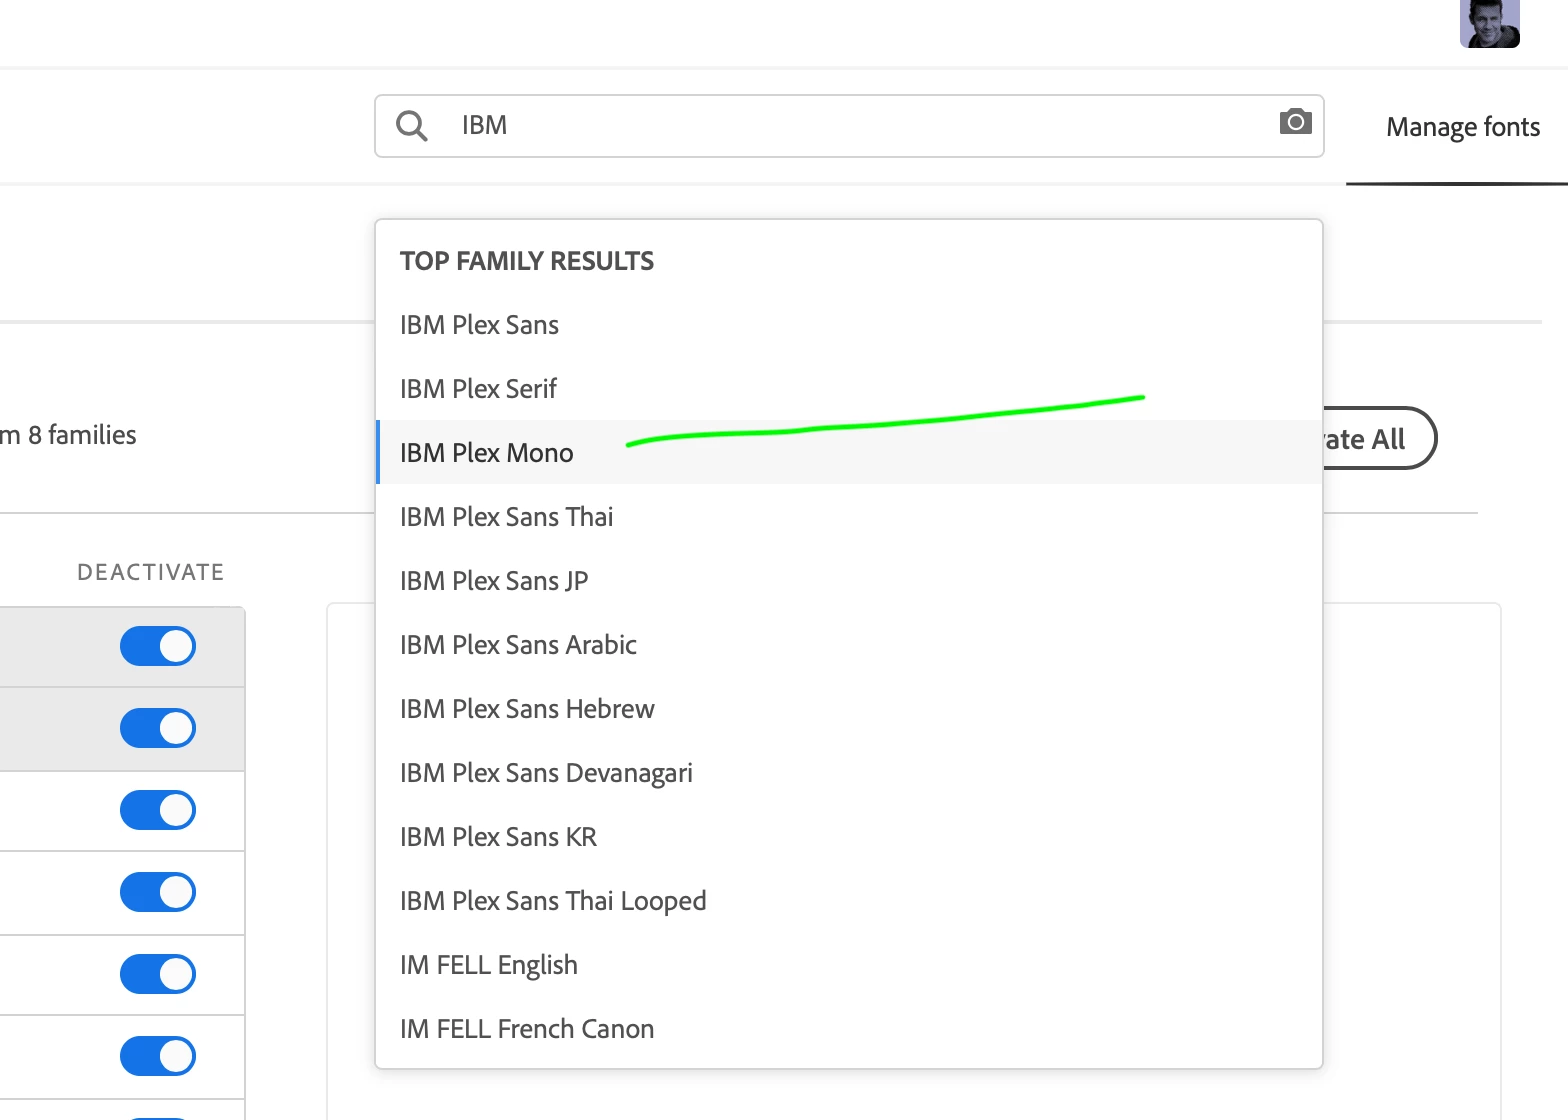The image size is (1568, 1120).
Task: Select IBM Plex Sans JP result
Action: click(x=849, y=580)
